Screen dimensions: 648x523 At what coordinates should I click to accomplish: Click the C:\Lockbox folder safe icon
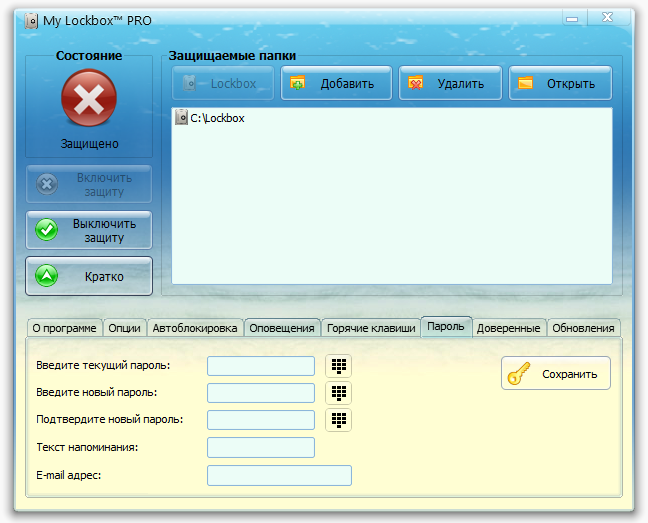(181, 118)
